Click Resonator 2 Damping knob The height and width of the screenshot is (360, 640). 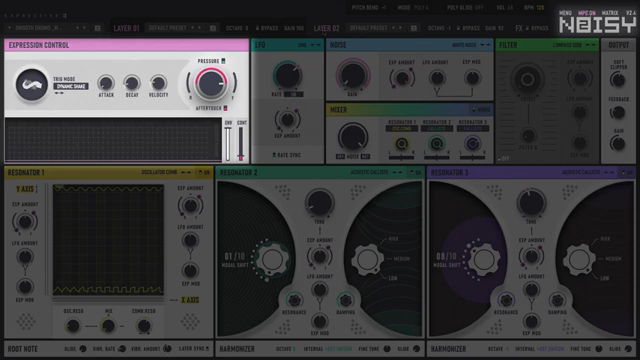point(345,300)
